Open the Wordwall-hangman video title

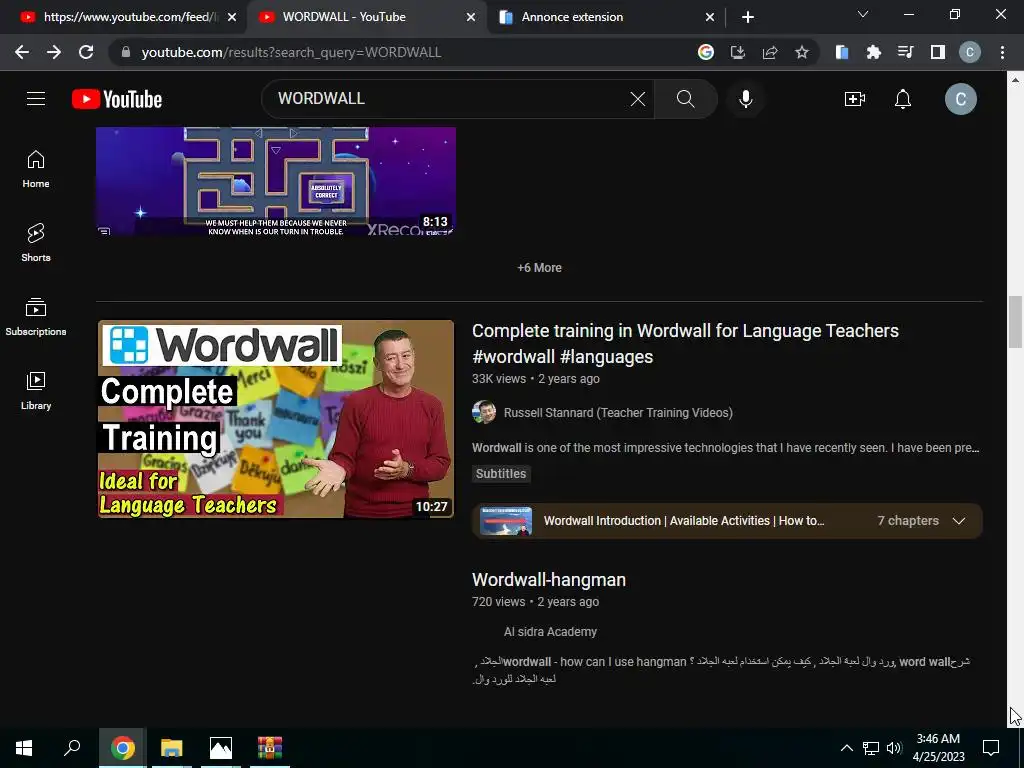click(549, 580)
